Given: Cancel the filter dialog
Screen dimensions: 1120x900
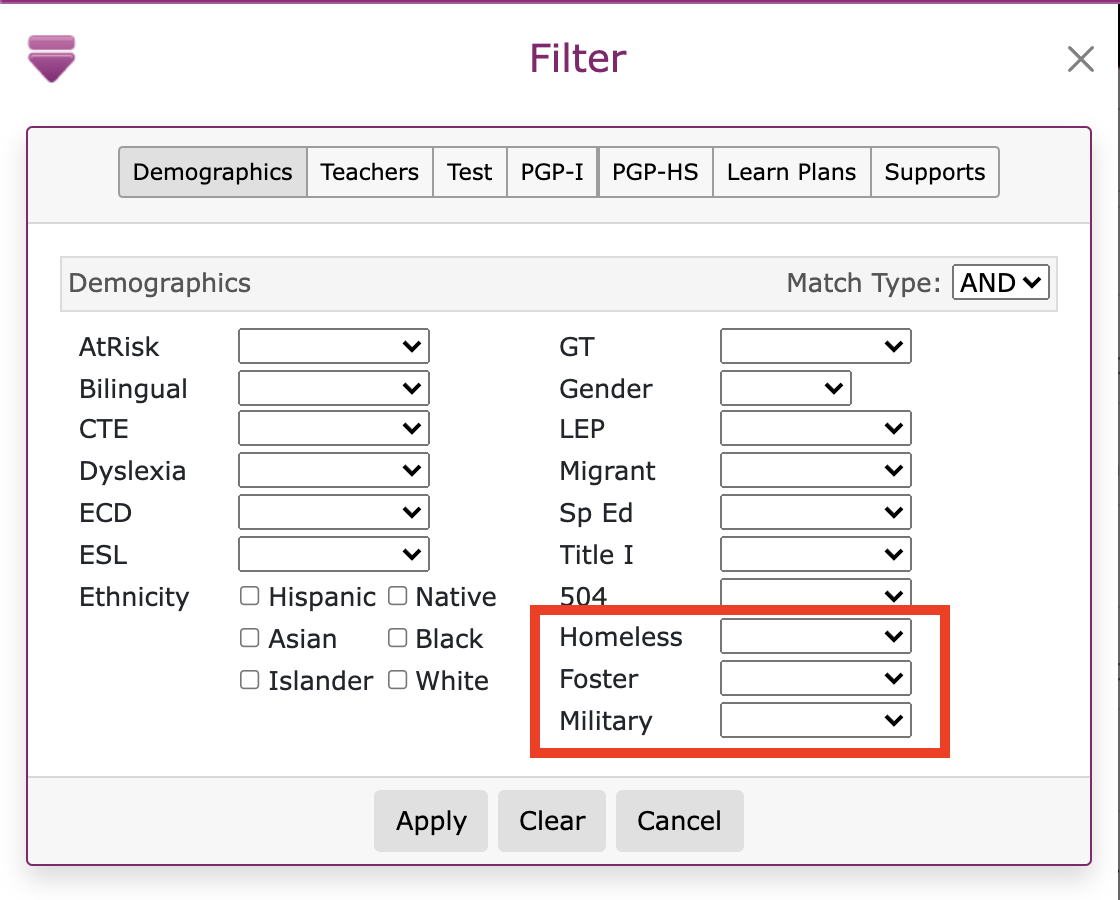Looking at the screenshot, I should click(x=679, y=821).
